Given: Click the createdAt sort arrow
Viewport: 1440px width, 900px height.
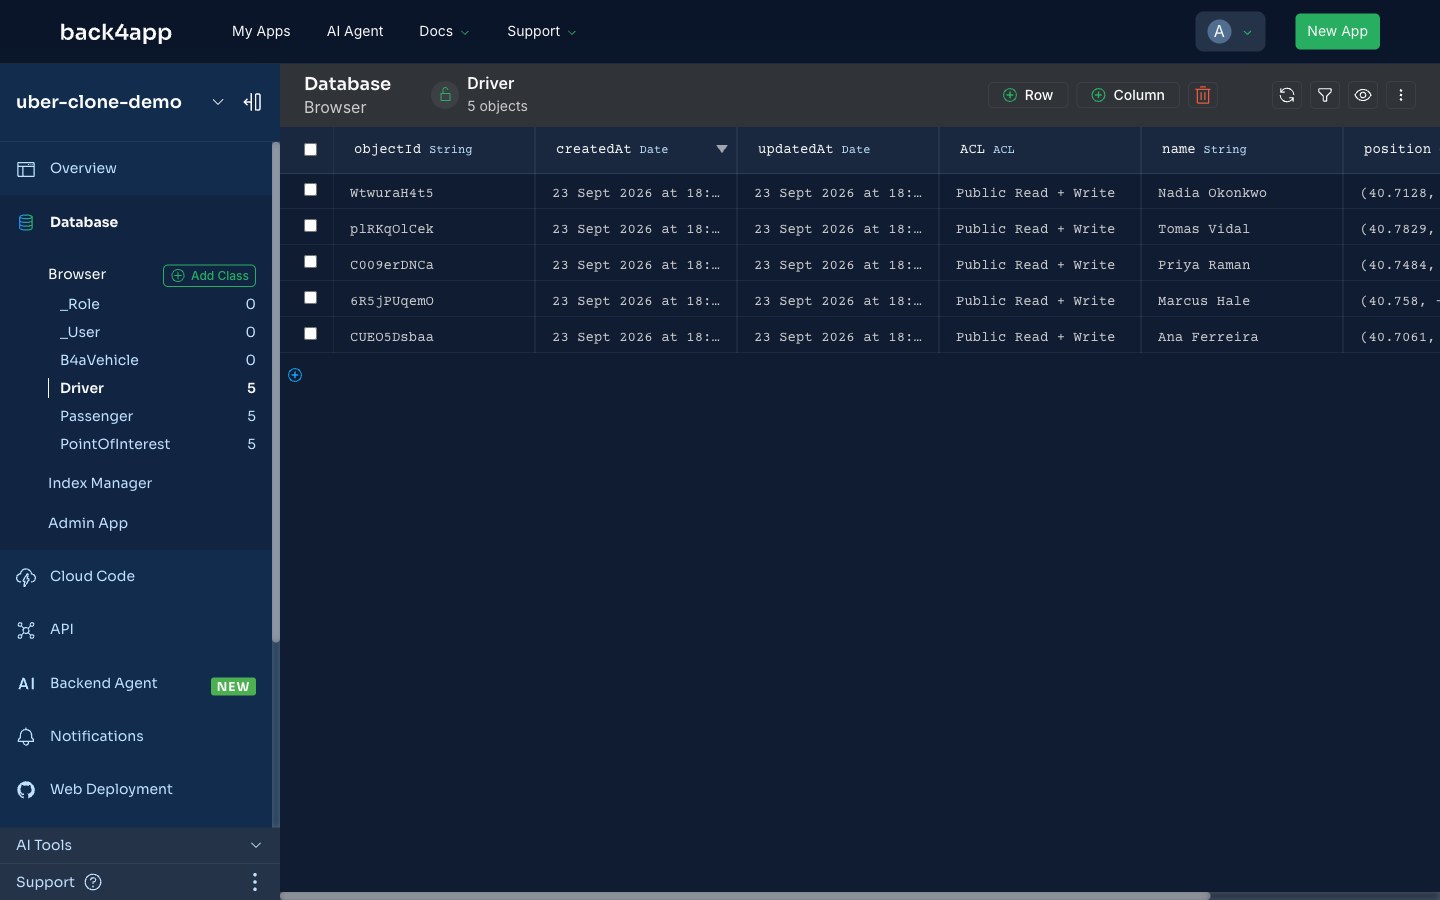Looking at the screenshot, I should [722, 149].
